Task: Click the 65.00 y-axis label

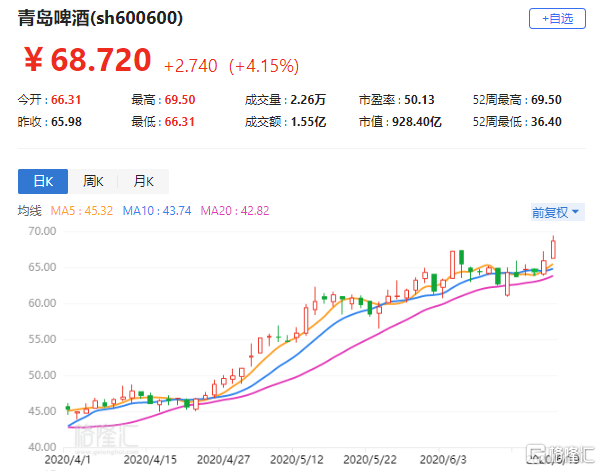Action: click(x=42, y=267)
